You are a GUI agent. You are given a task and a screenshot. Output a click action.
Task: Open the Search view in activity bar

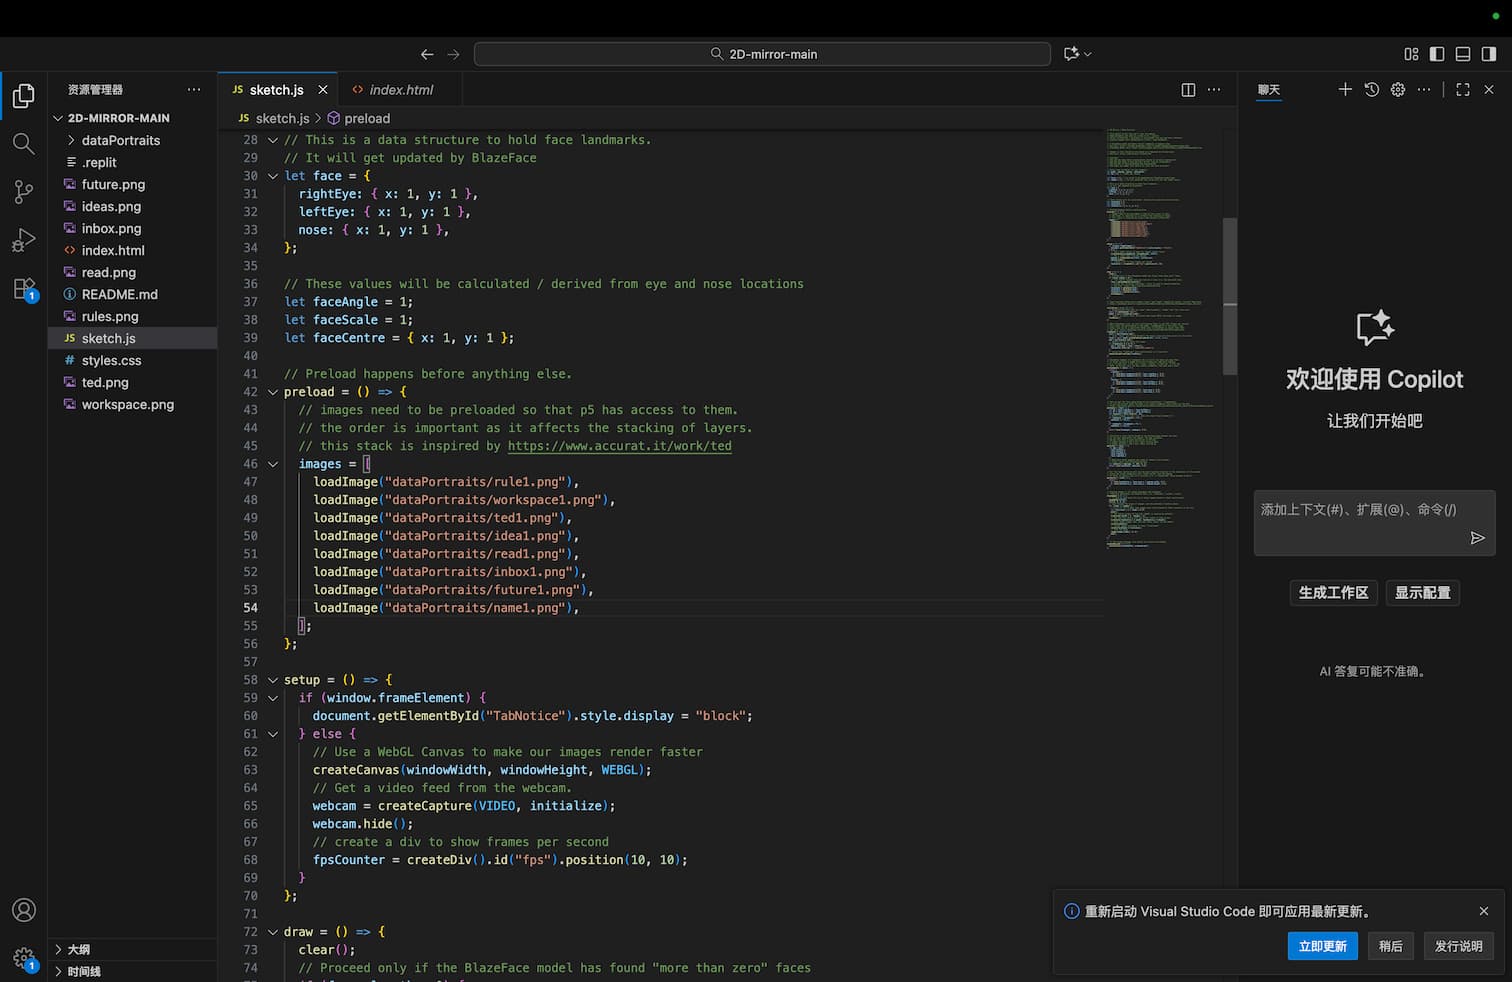(x=23, y=144)
